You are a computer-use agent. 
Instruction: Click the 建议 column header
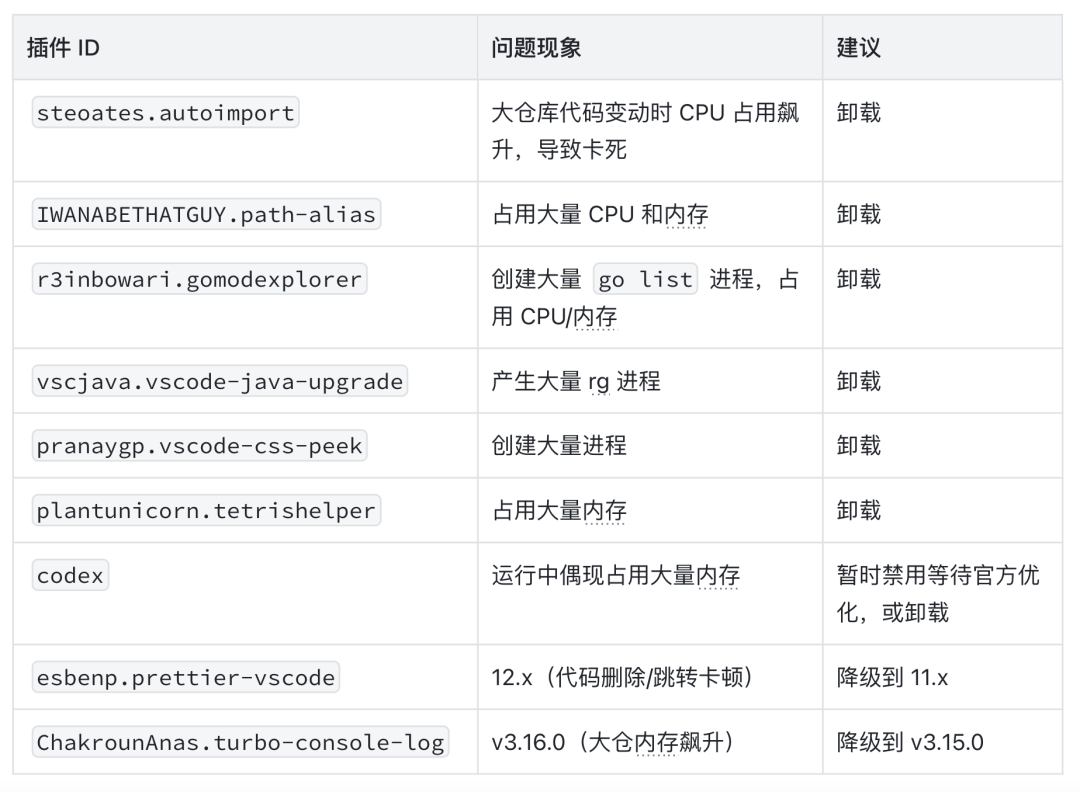(859, 47)
